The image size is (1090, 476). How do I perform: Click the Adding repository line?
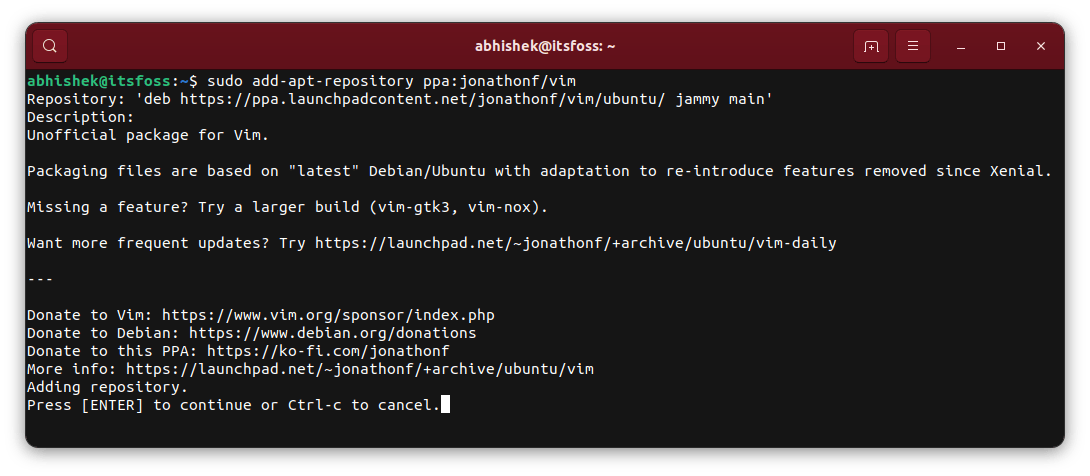[x=107, y=387]
